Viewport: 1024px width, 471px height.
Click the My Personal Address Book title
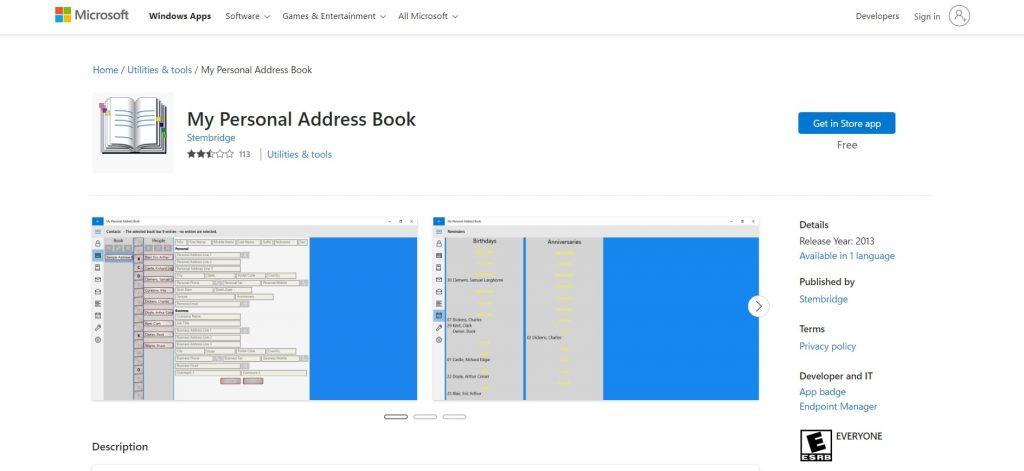point(301,119)
